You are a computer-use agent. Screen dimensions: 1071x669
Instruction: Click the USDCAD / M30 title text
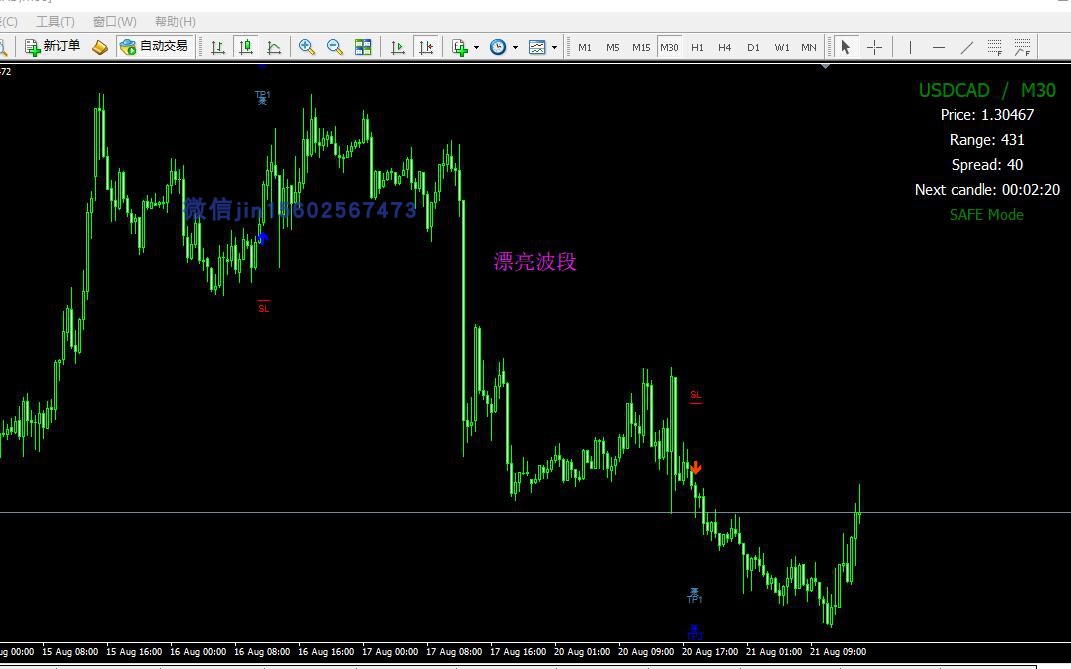pyautogui.click(x=987, y=90)
